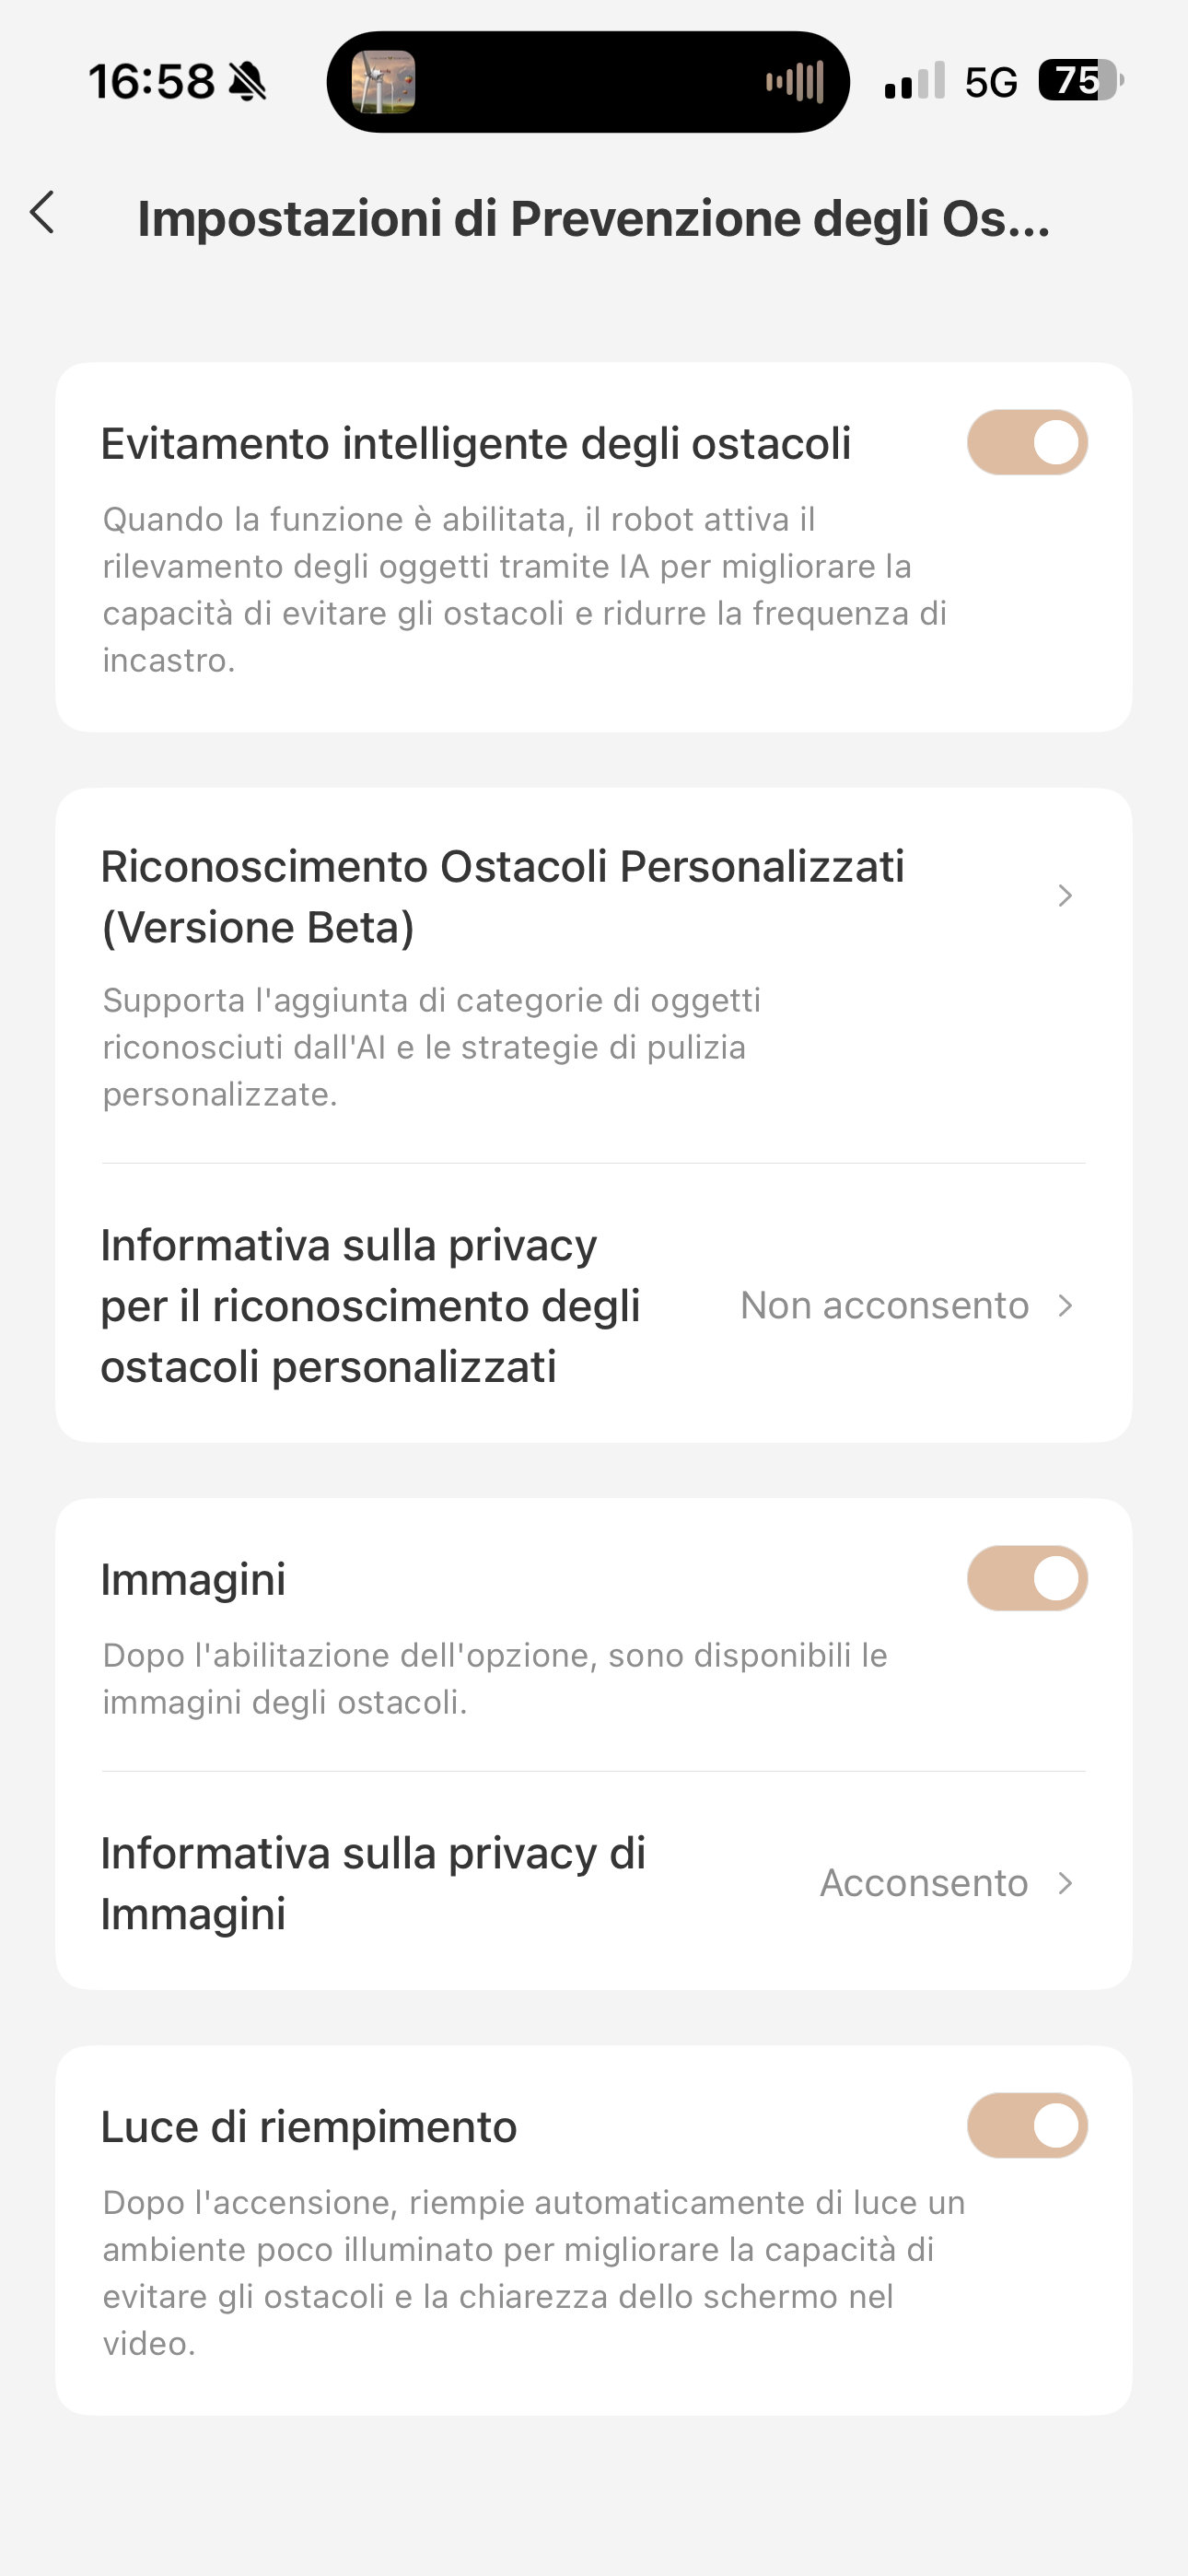Tap the battery level indicator

coord(1081,80)
